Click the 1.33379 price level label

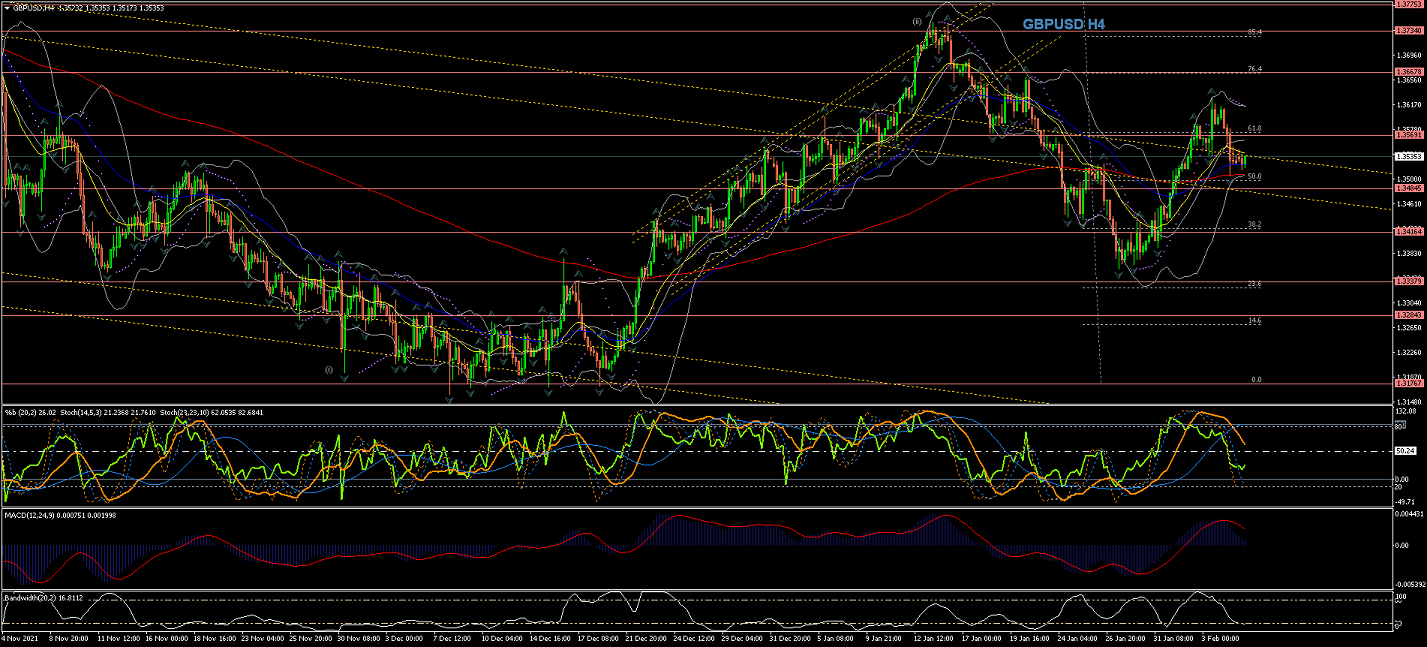tap(1407, 281)
